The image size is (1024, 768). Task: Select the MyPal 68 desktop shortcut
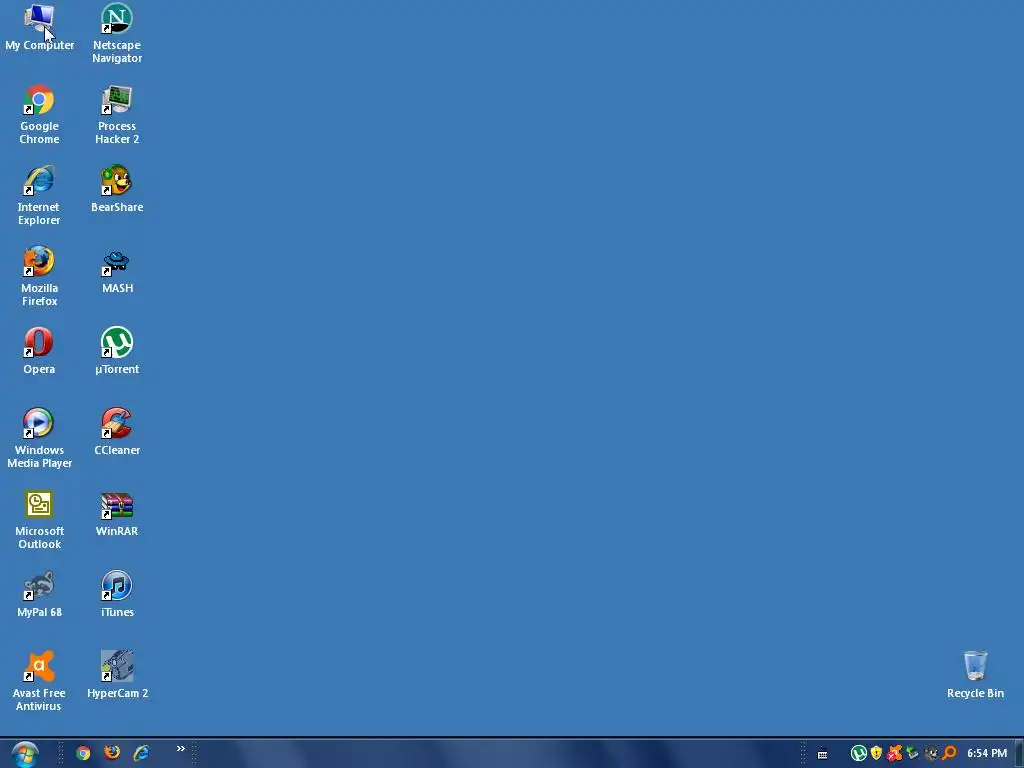click(x=39, y=594)
